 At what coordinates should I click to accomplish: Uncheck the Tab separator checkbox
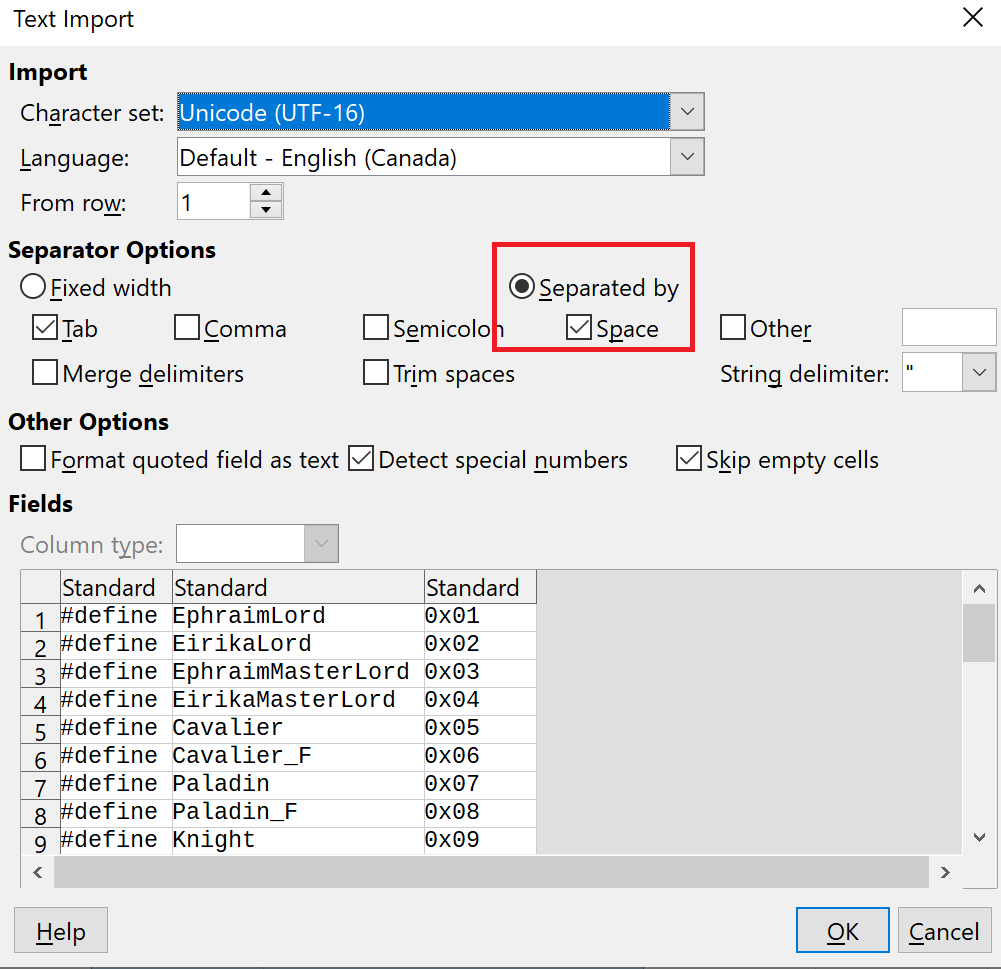[45, 327]
